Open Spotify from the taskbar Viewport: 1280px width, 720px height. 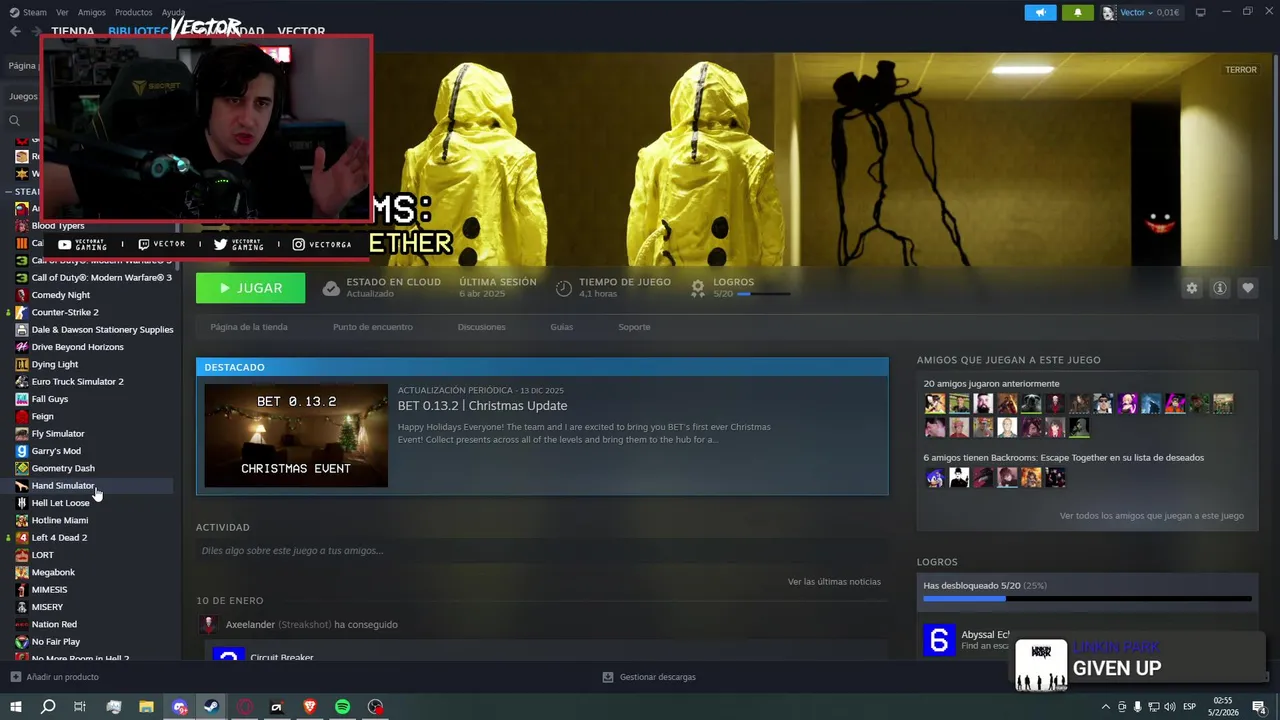pyautogui.click(x=342, y=706)
